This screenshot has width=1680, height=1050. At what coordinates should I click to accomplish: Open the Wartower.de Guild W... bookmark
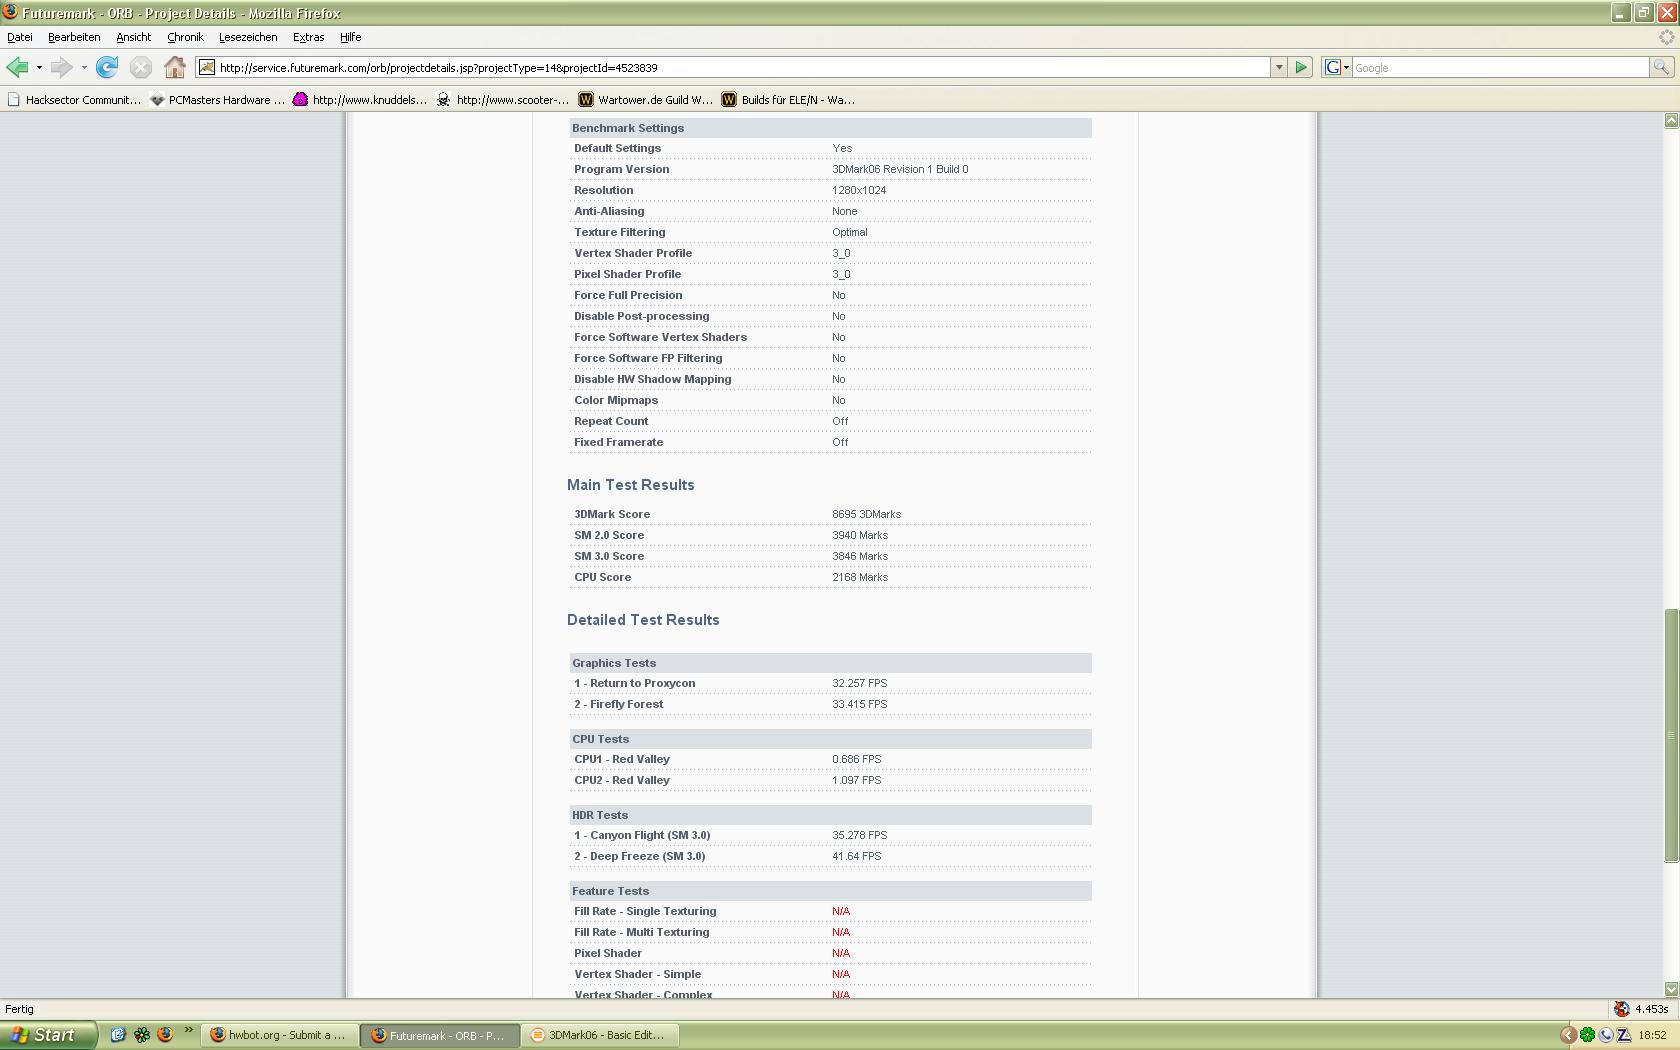click(x=646, y=100)
